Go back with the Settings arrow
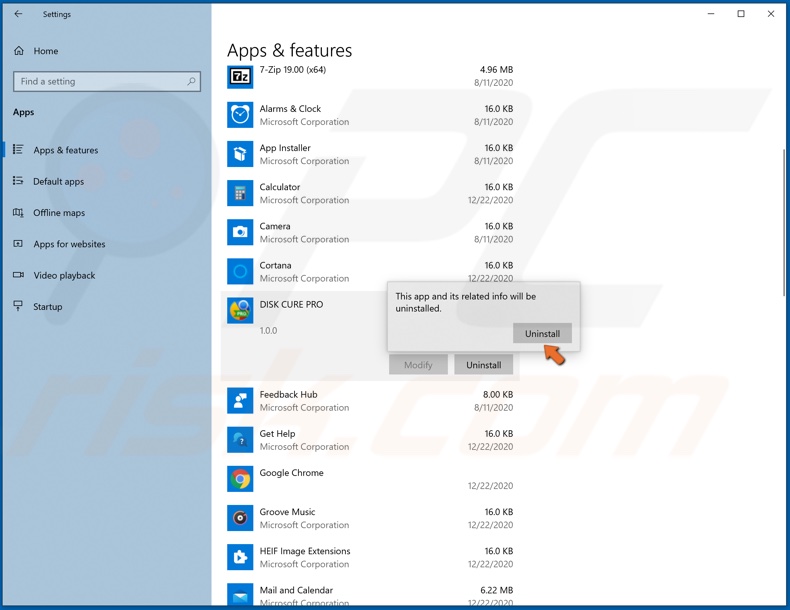790x610 pixels. pyautogui.click(x=18, y=14)
